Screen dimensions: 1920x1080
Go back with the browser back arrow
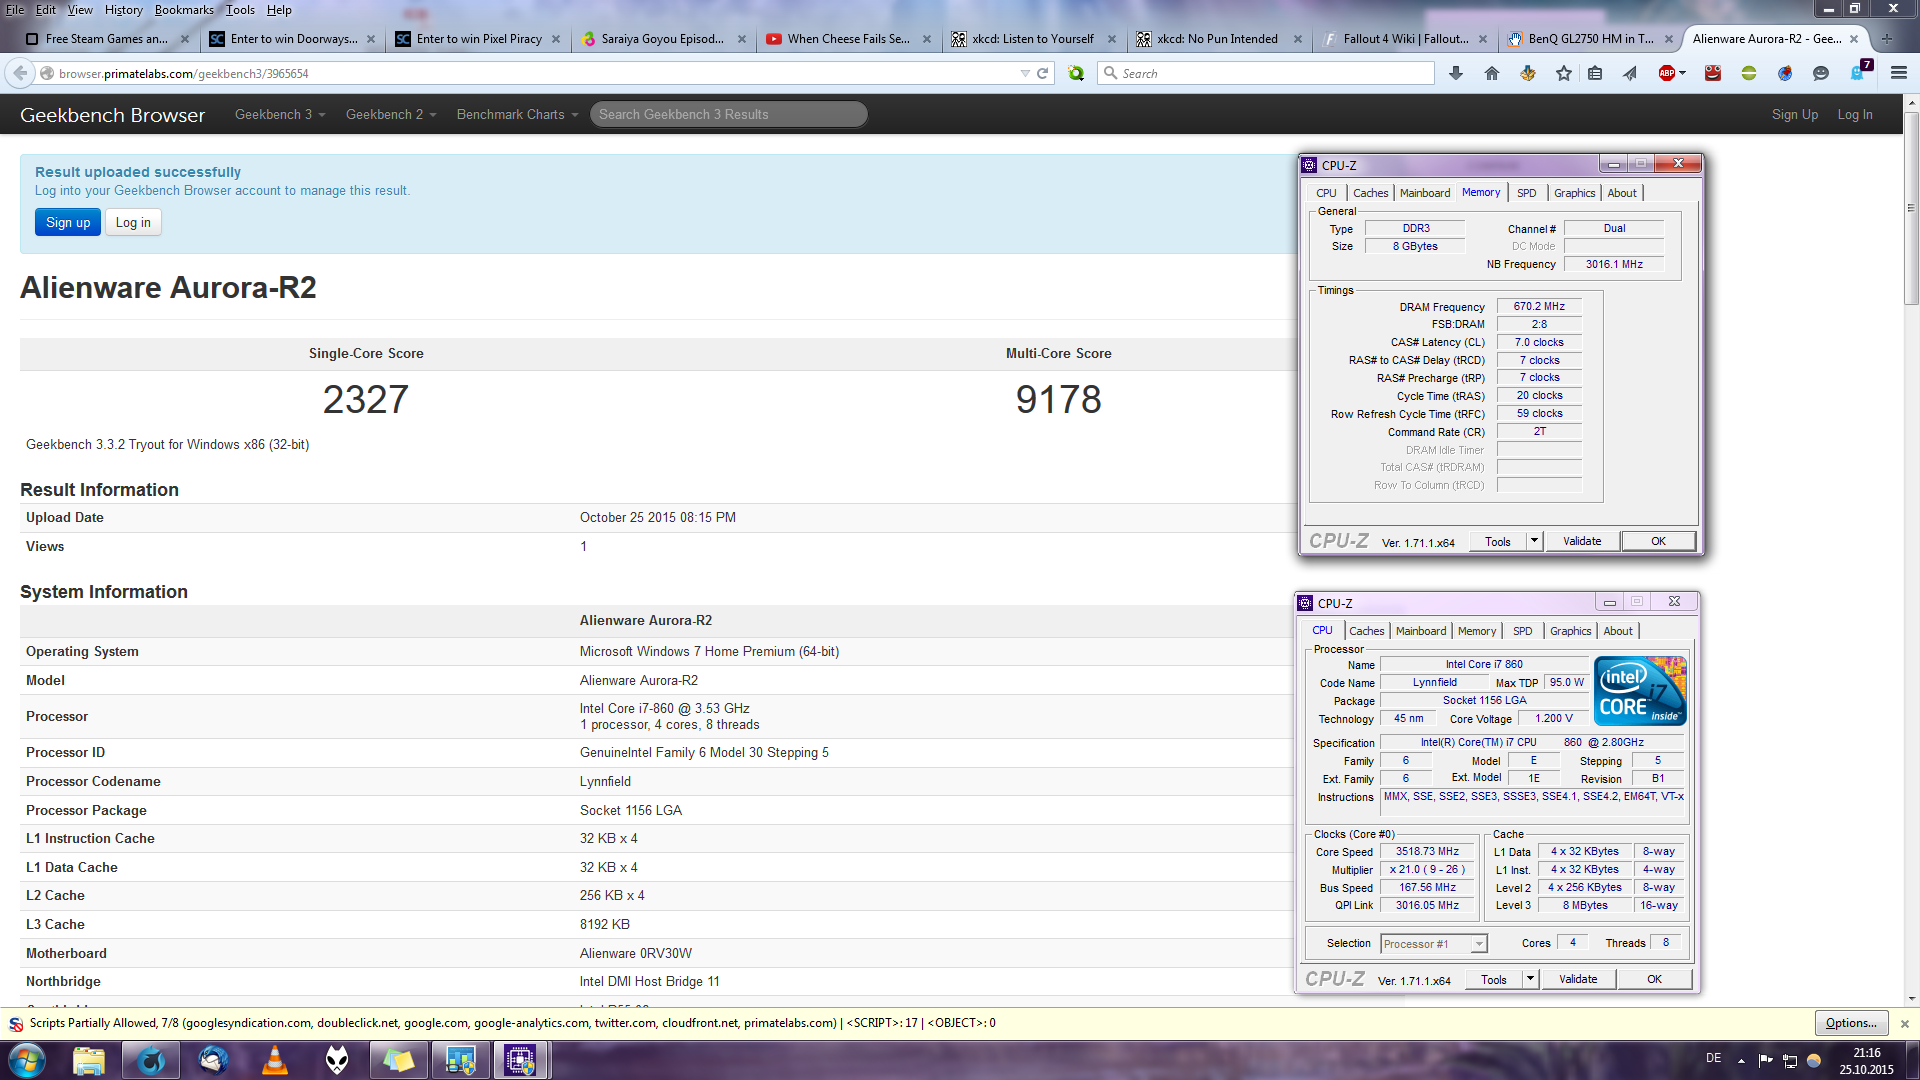20,73
